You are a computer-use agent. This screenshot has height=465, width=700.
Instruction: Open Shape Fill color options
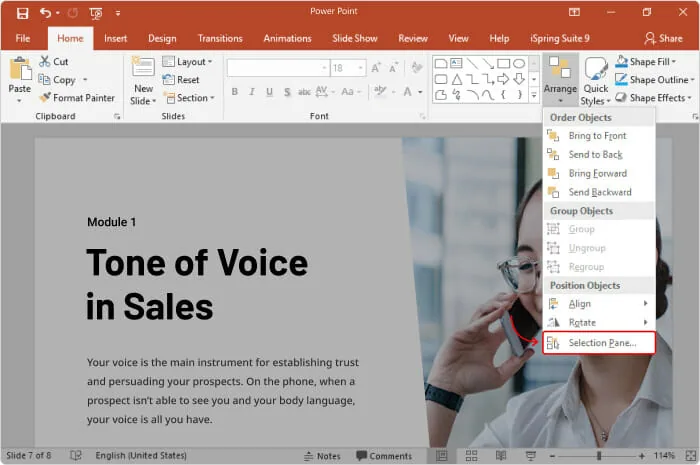(x=646, y=62)
